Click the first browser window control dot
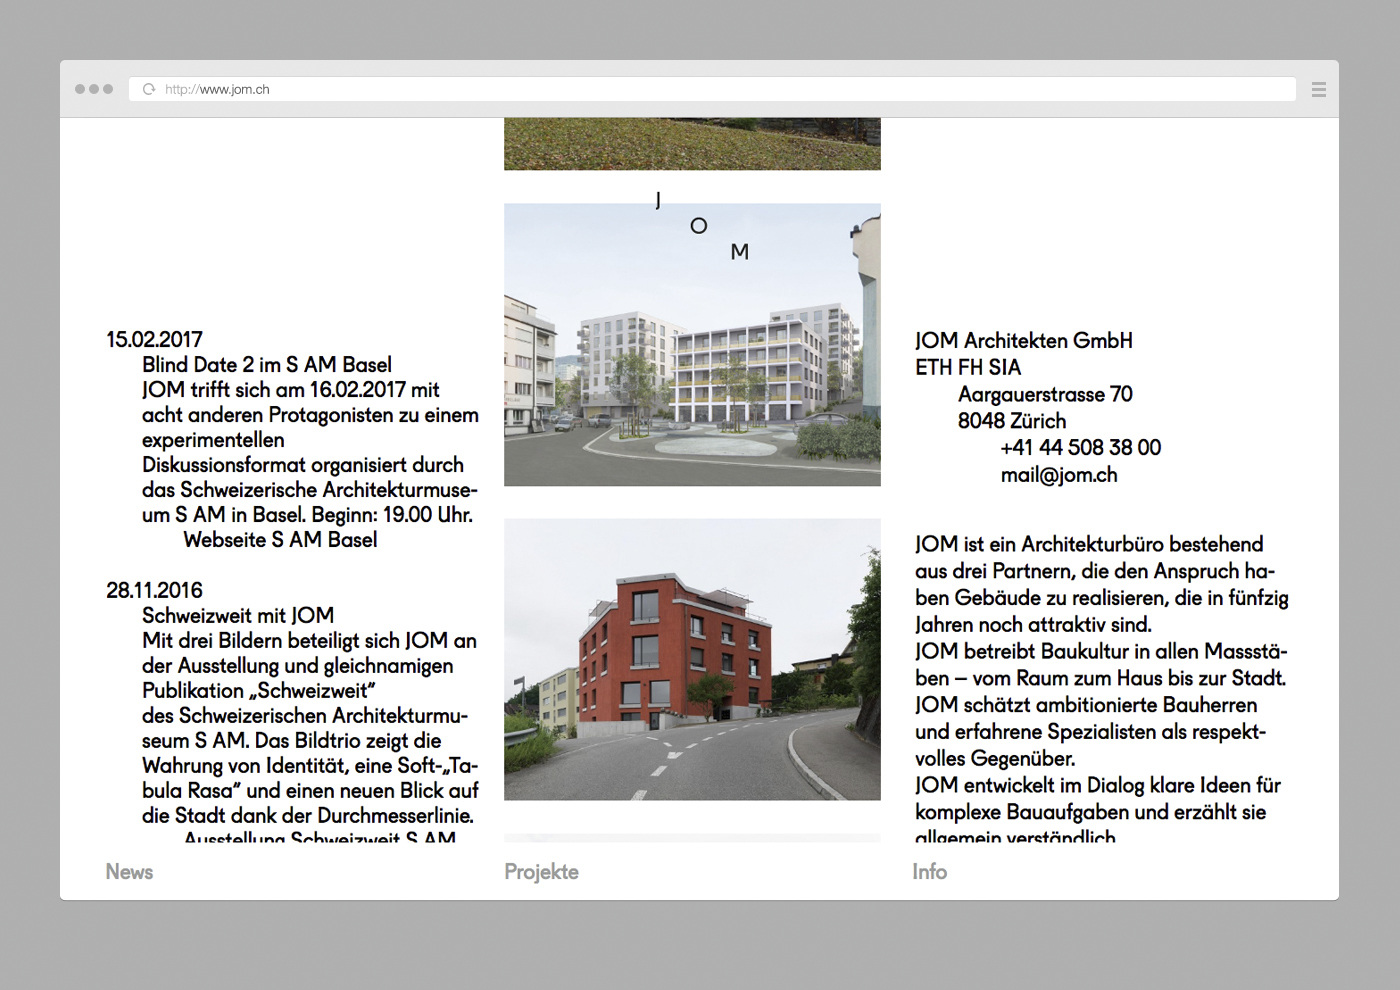 click(x=80, y=89)
